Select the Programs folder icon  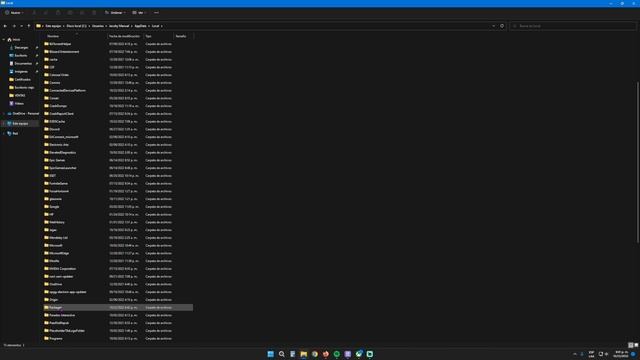[x=47, y=339]
